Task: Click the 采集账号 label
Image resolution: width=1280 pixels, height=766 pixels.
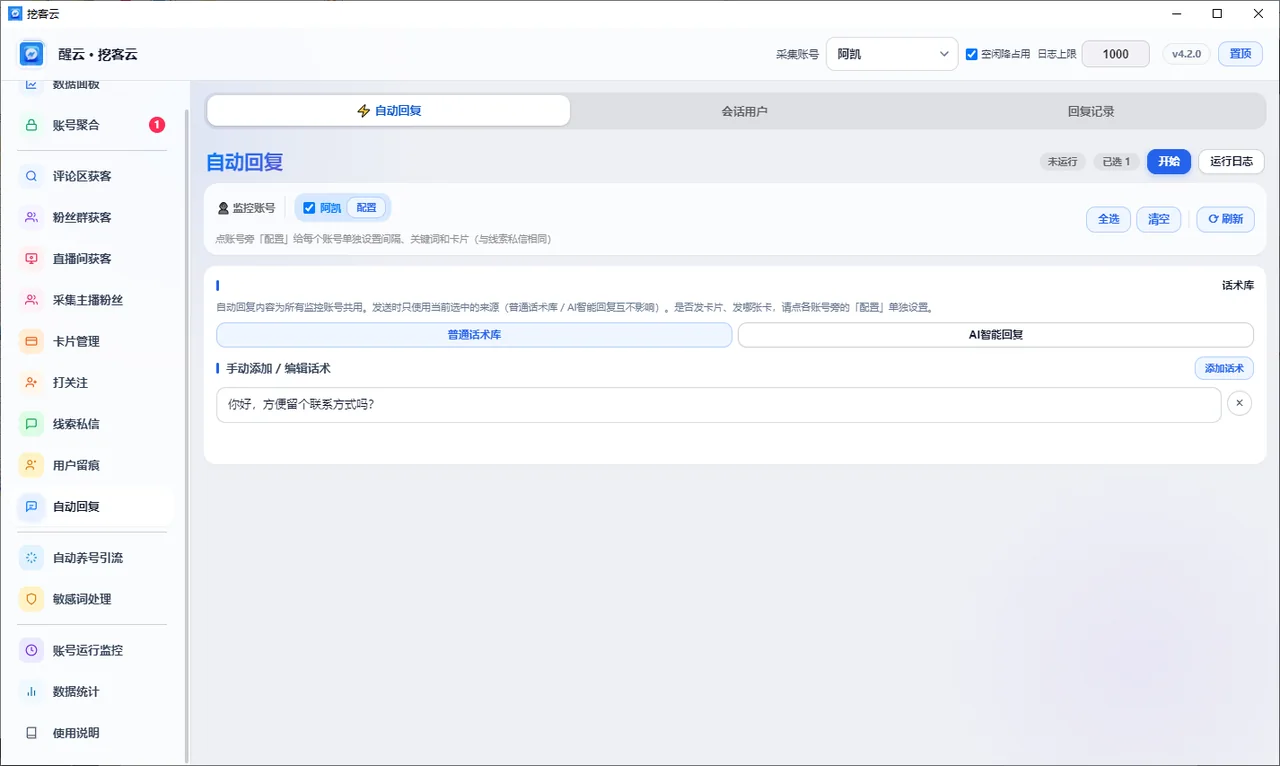Action: [x=797, y=54]
